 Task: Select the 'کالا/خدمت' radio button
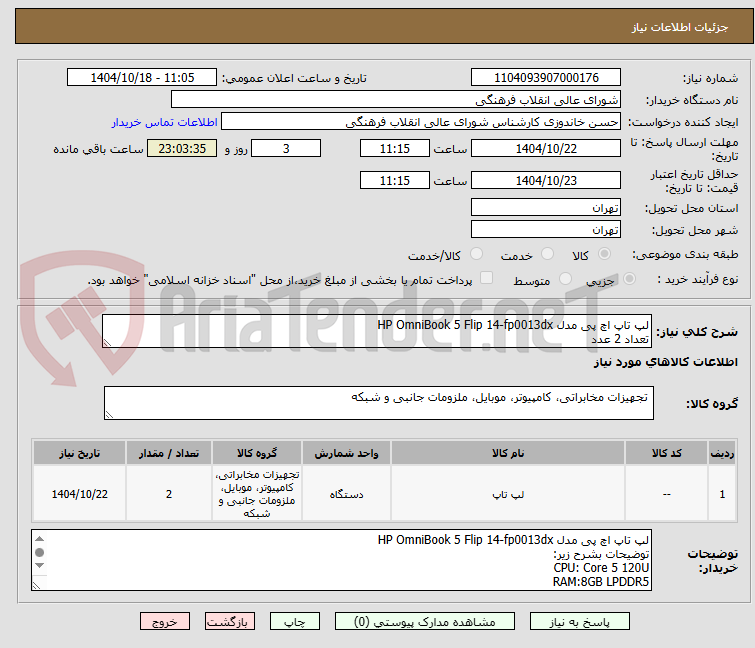476,254
